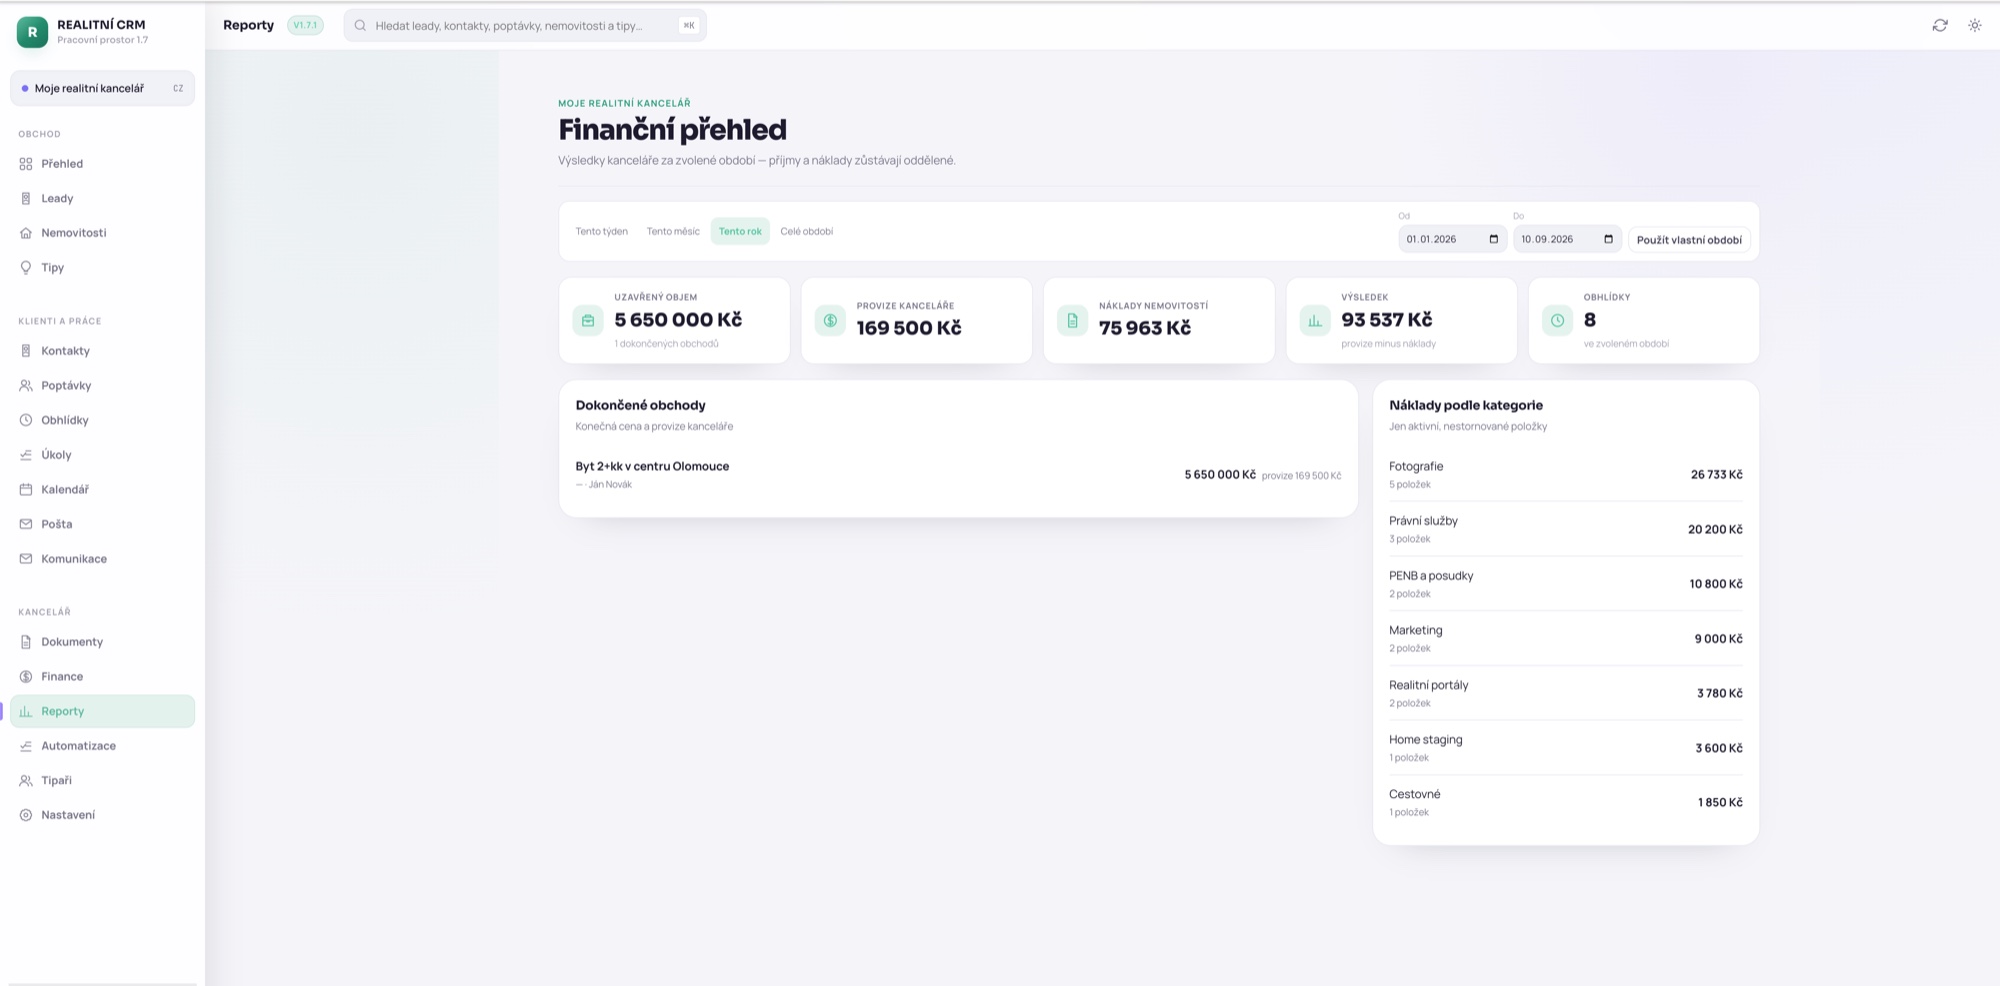
Task: Click the green R logo of Realitní CRM
Action: [x=32, y=32]
